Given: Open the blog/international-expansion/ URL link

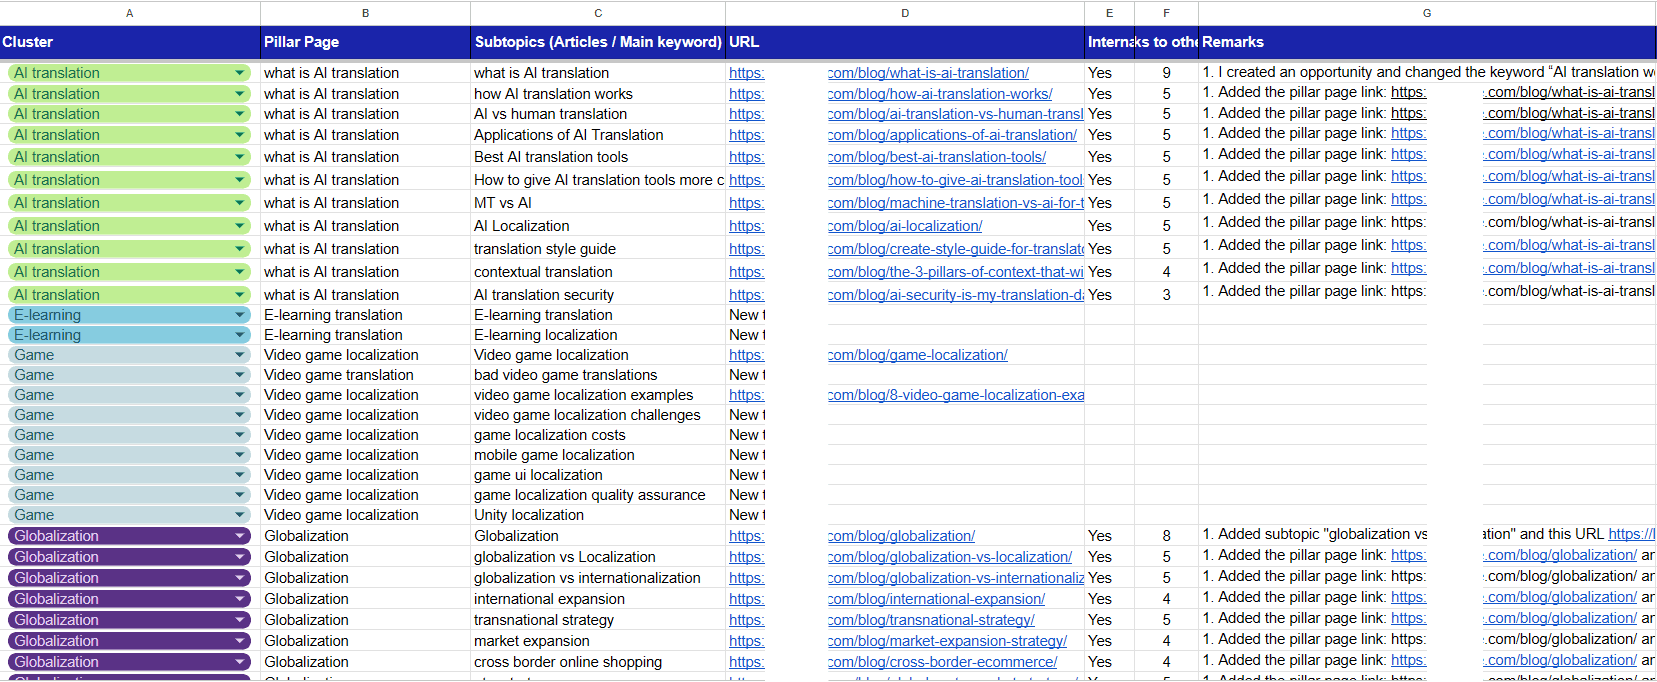Looking at the screenshot, I should coord(936,599).
